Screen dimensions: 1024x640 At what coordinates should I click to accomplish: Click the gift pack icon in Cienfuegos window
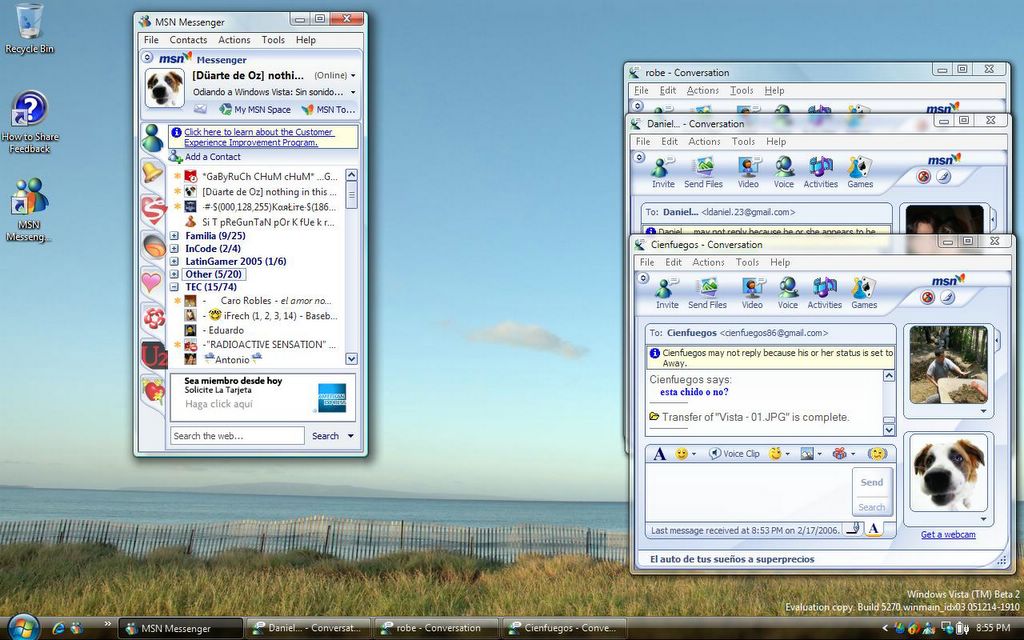coord(840,453)
